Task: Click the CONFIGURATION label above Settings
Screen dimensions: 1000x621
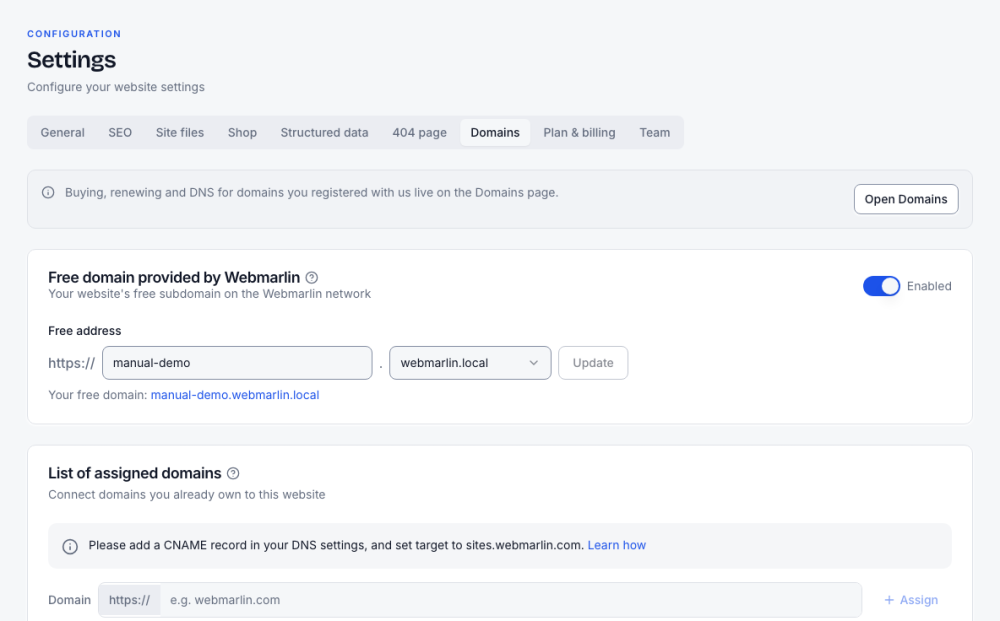Action: tap(74, 34)
